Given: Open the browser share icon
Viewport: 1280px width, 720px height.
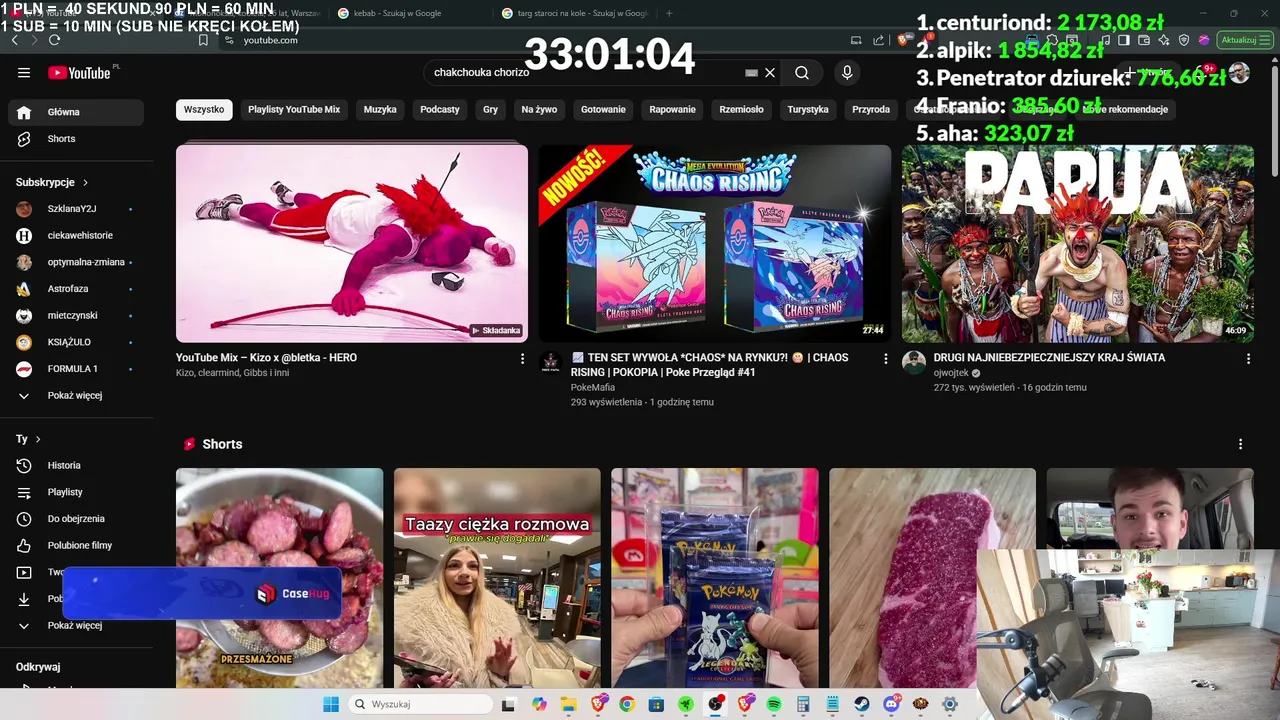Looking at the screenshot, I should tap(878, 40).
